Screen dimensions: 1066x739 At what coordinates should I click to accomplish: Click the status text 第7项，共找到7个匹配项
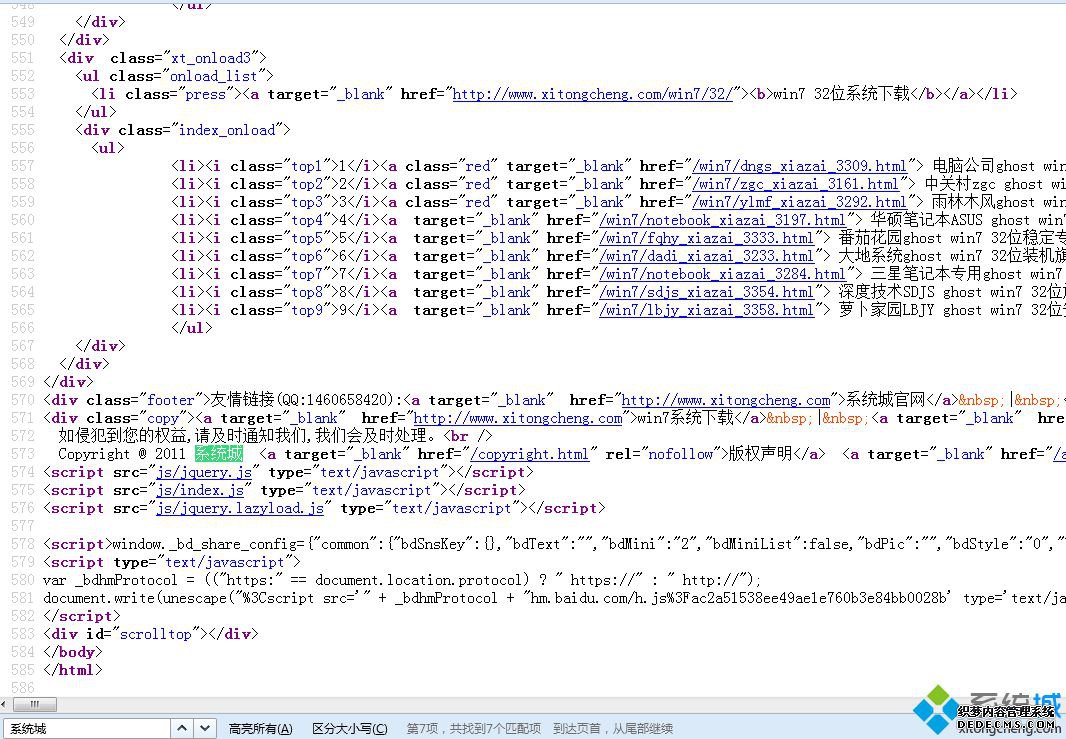(x=474, y=729)
